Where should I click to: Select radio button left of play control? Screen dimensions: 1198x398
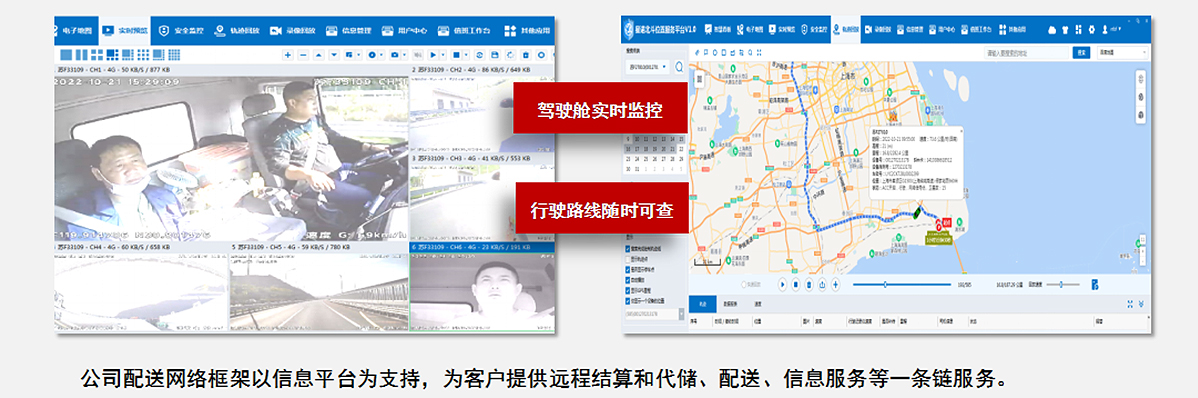(x=743, y=284)
